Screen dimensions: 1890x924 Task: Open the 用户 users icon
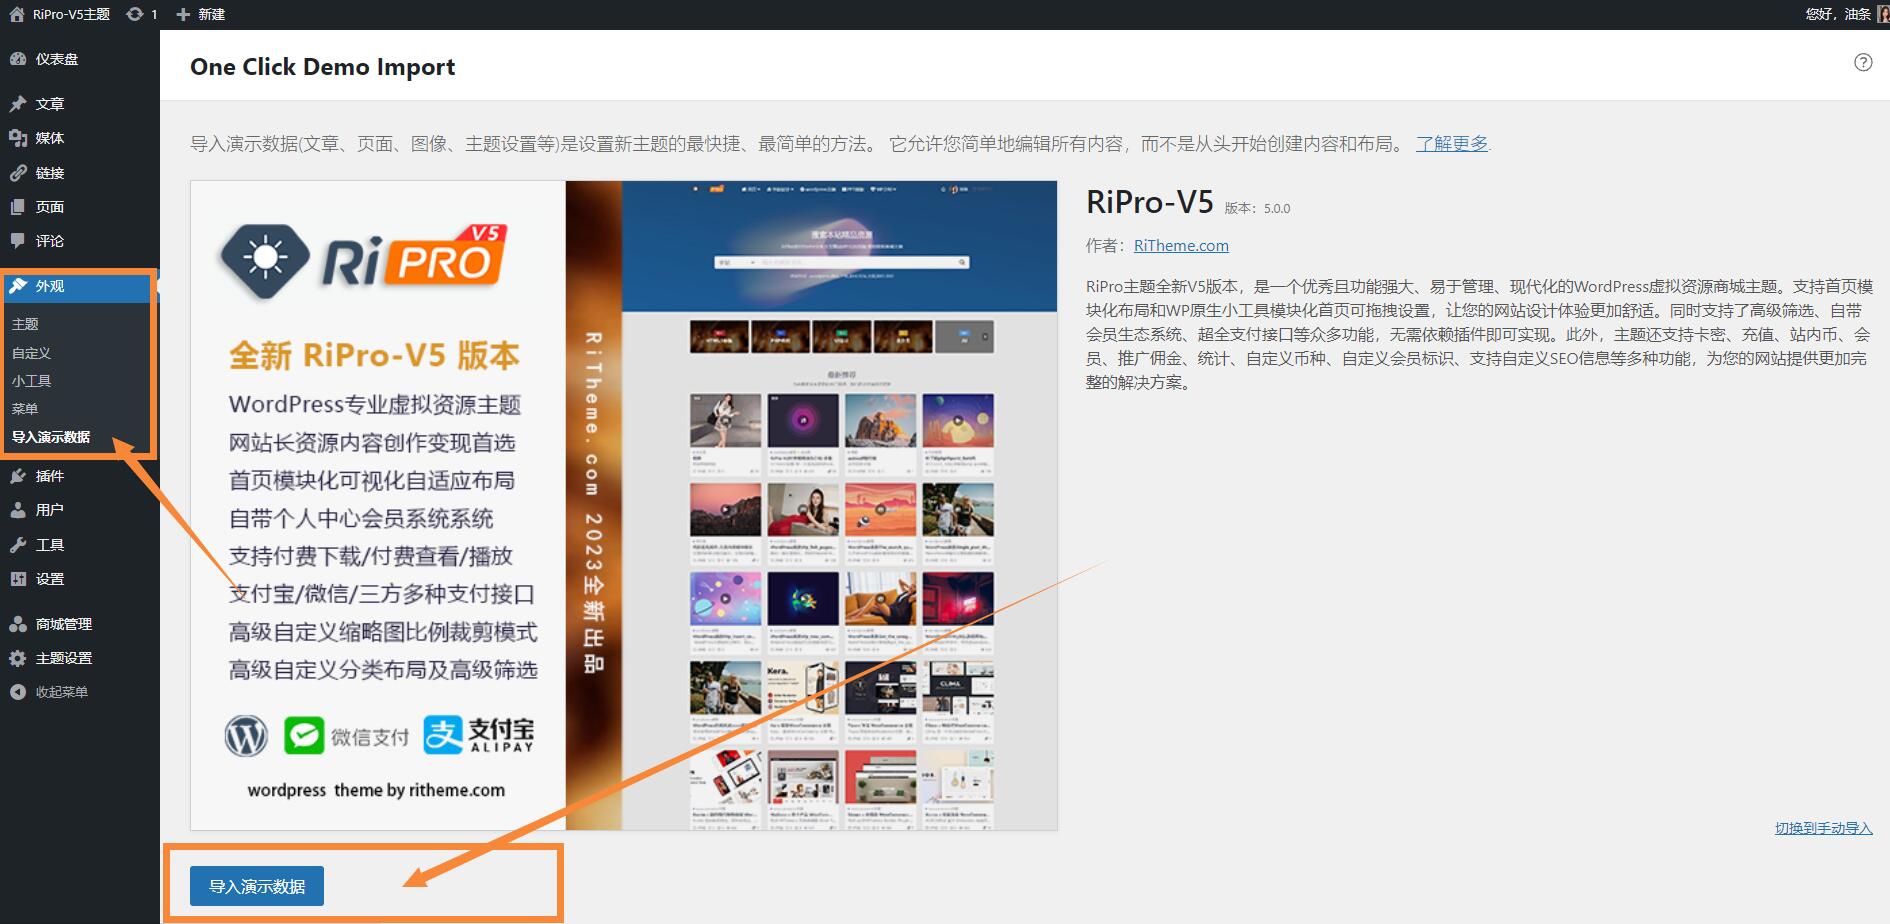[18, 510]
